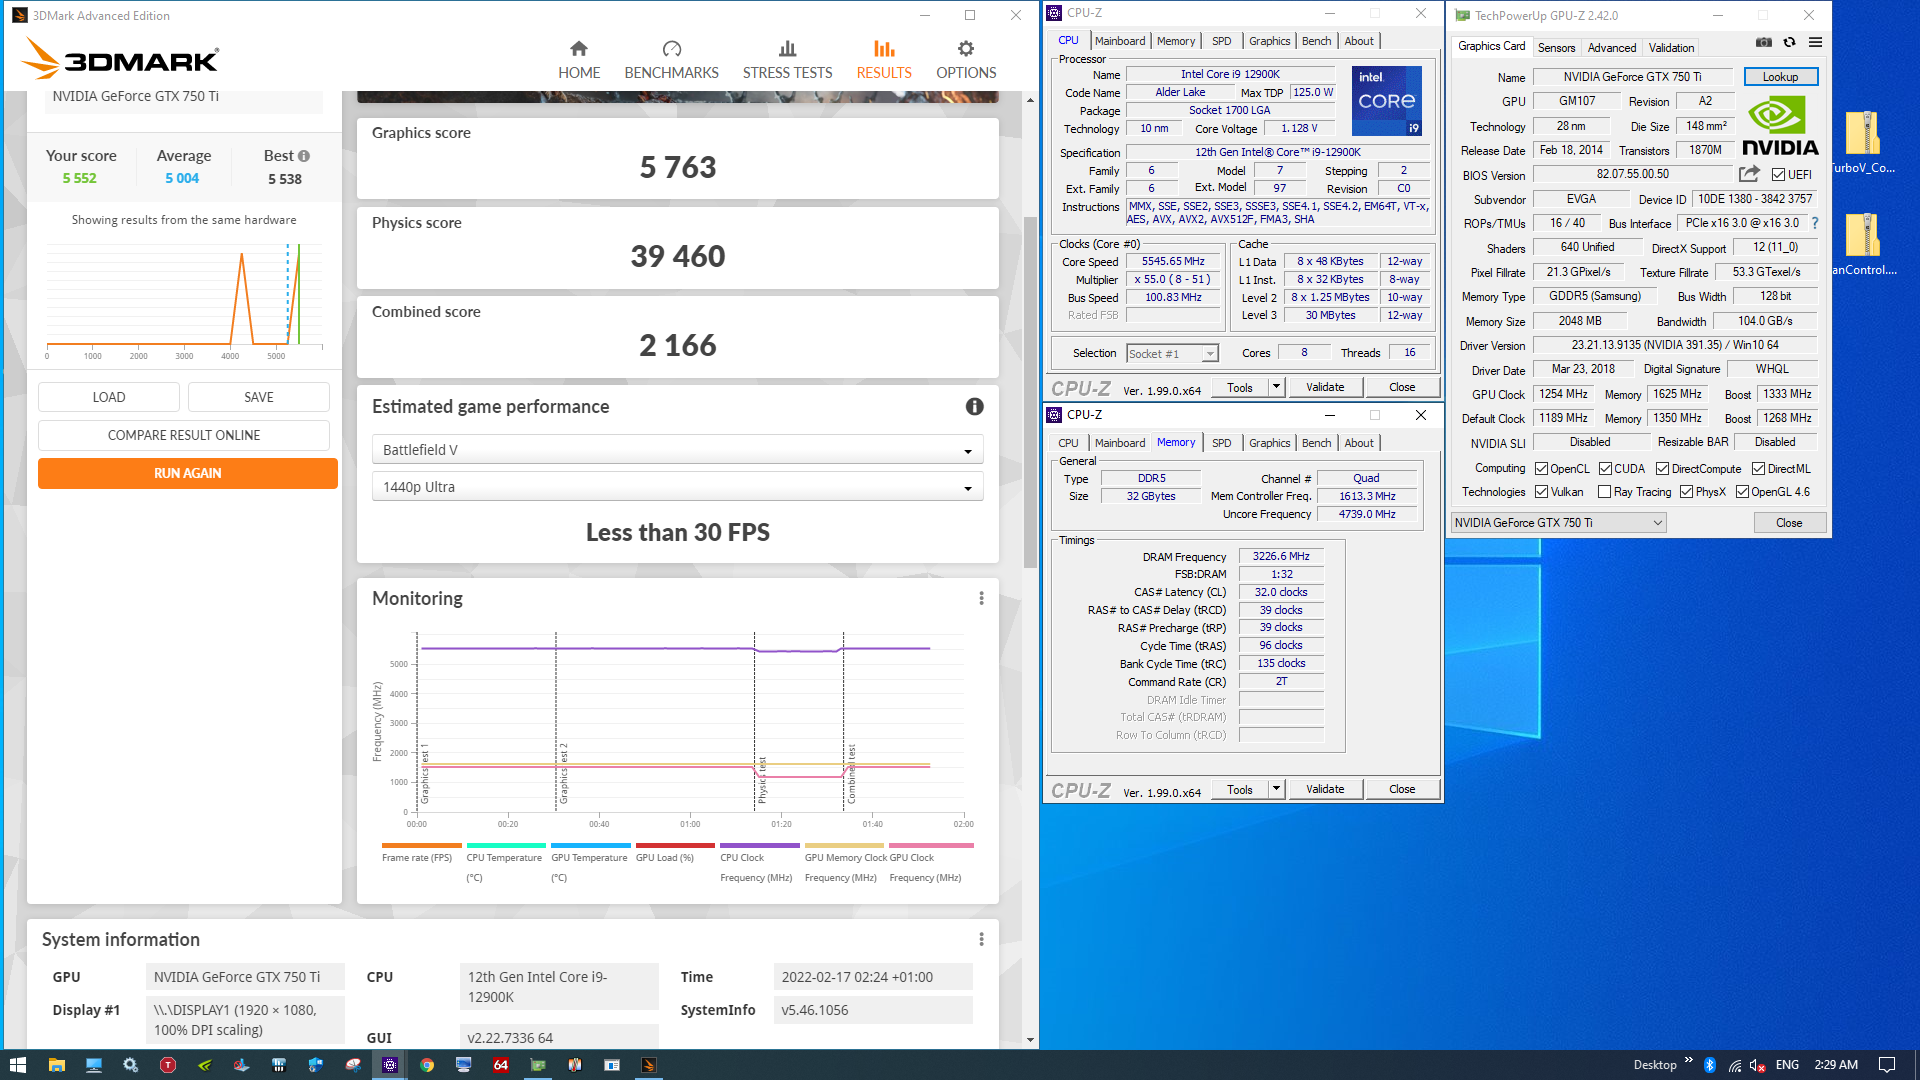This screenshot has height=1080, width=1920.
Task: Toggle the PhysX checkbox
Action: click(x=1686, y=492)
